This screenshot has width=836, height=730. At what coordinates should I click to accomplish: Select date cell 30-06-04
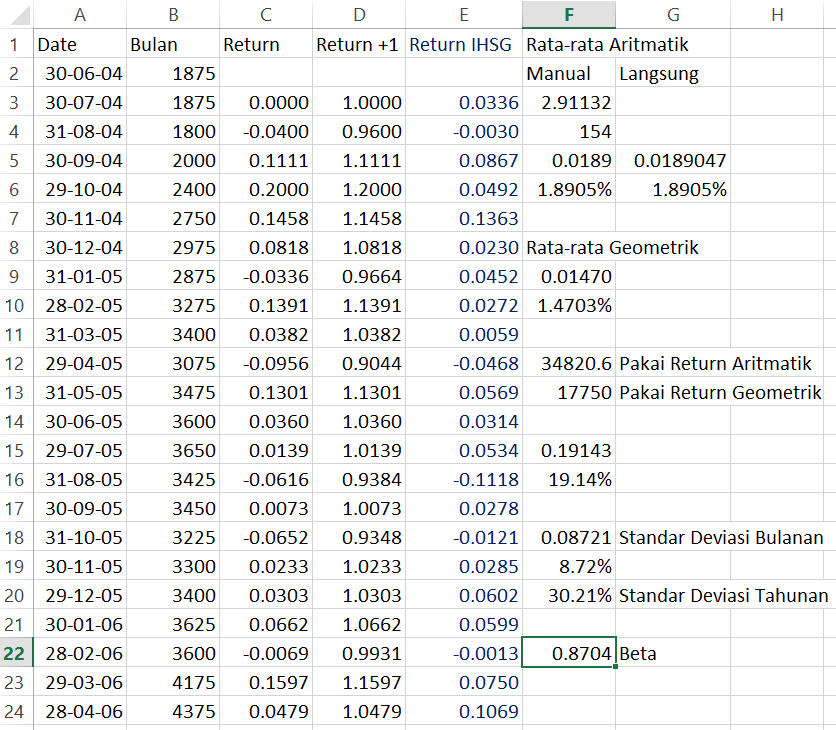80,74
